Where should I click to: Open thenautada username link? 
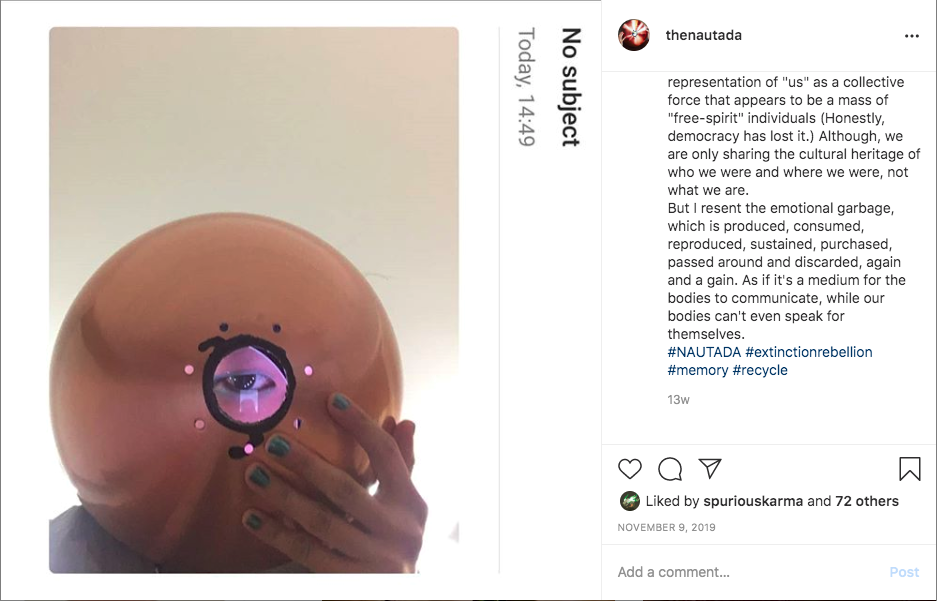click(703, 35)
